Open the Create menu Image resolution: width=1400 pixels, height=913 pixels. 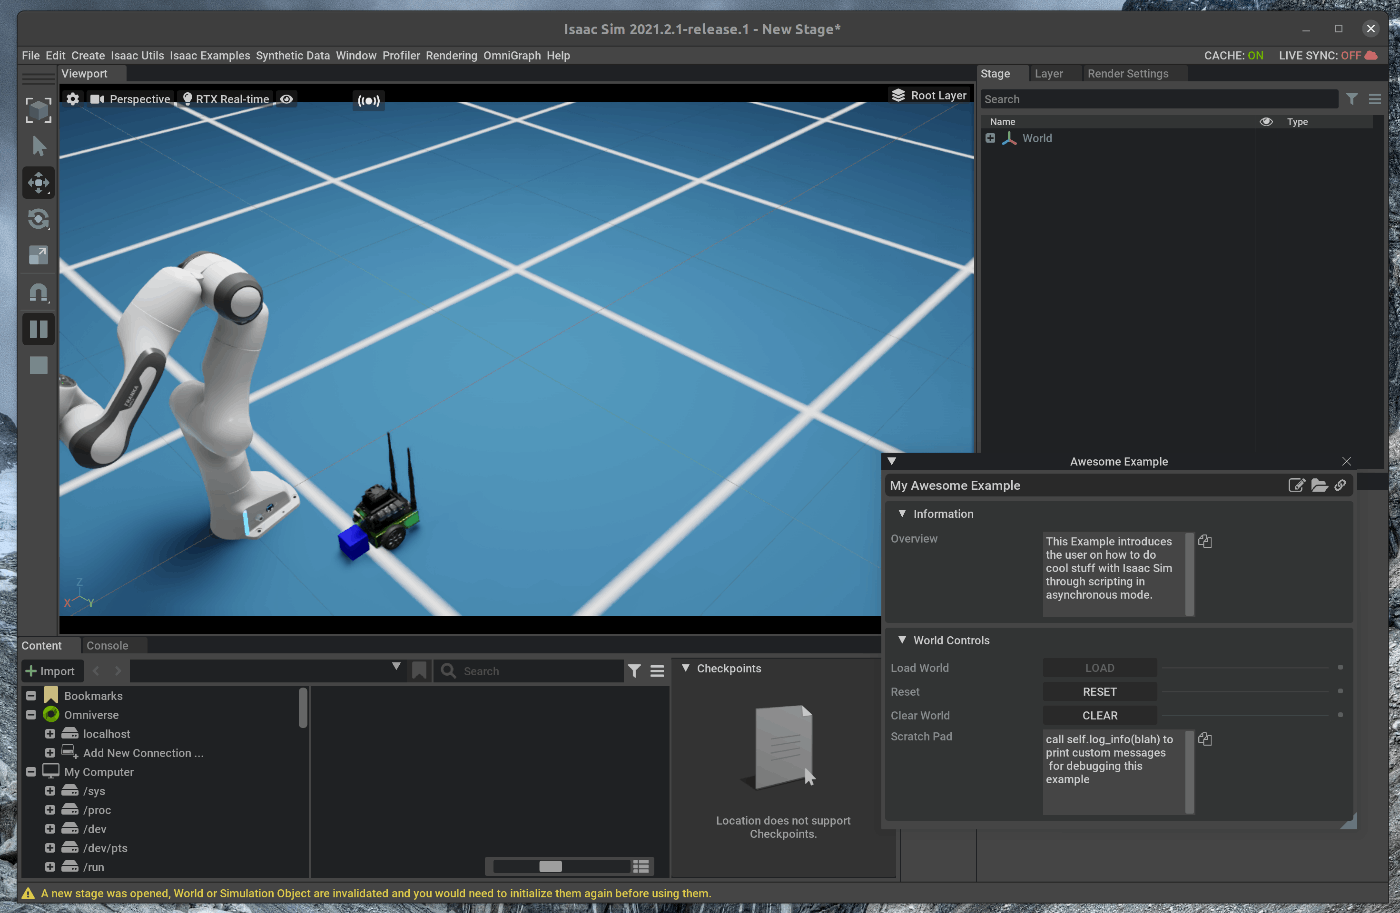point(88,56)
